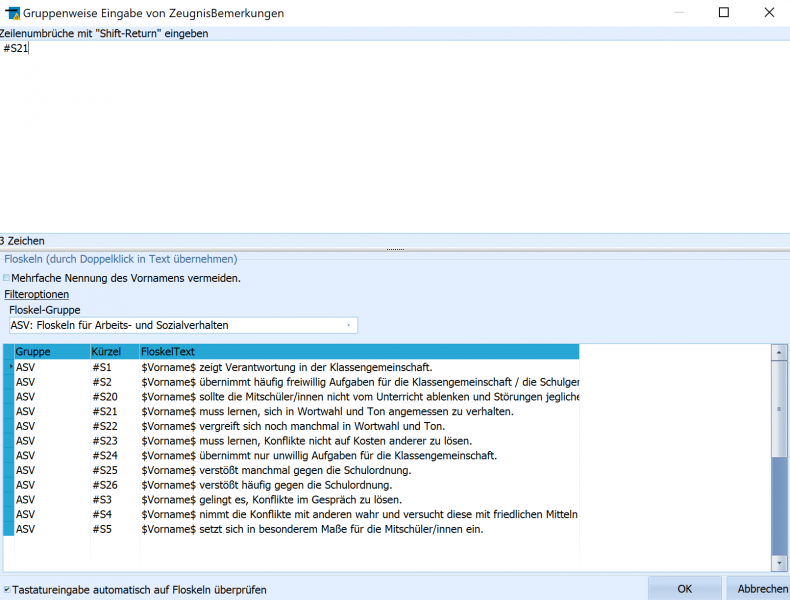Click inside the remarks text area containing #S21
The width and height of the screenshot is (790, 600).
point(395,136)
